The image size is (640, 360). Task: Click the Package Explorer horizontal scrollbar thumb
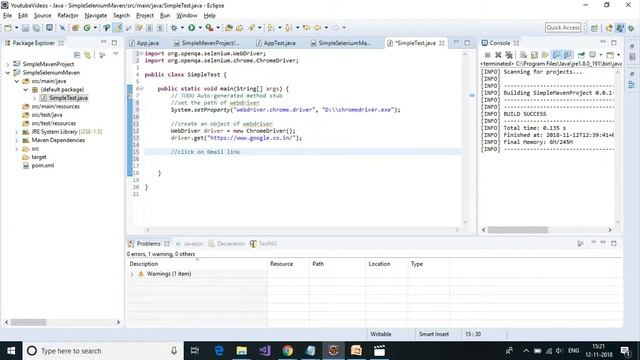tap(28, 322)
